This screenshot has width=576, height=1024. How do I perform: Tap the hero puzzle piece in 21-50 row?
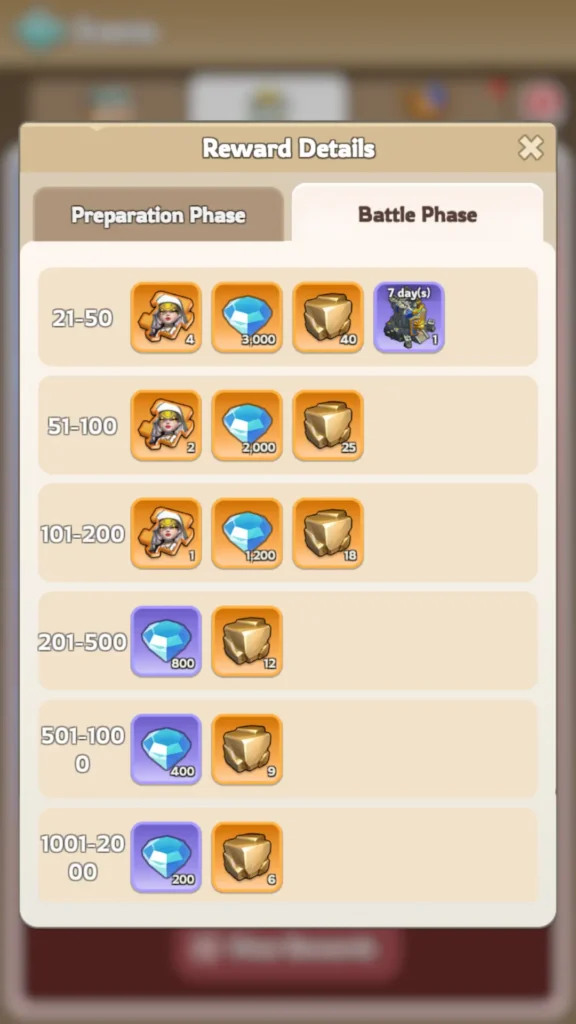tap(166, 317)
